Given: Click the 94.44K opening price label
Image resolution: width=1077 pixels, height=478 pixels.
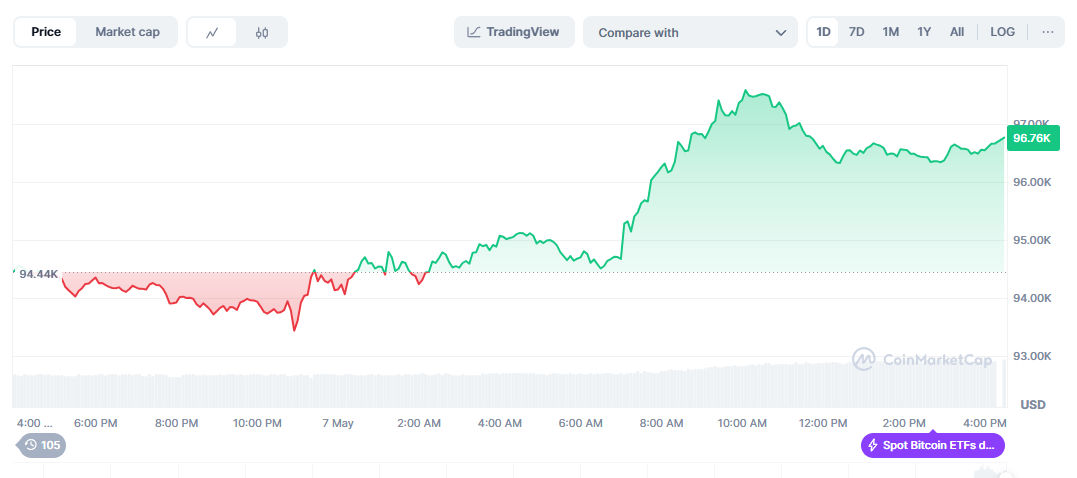Looking at the screenshot, I should tap(38, 273).
